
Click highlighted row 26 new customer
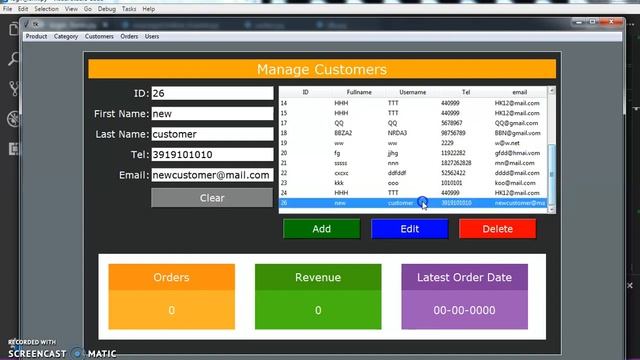click(413, 203)
